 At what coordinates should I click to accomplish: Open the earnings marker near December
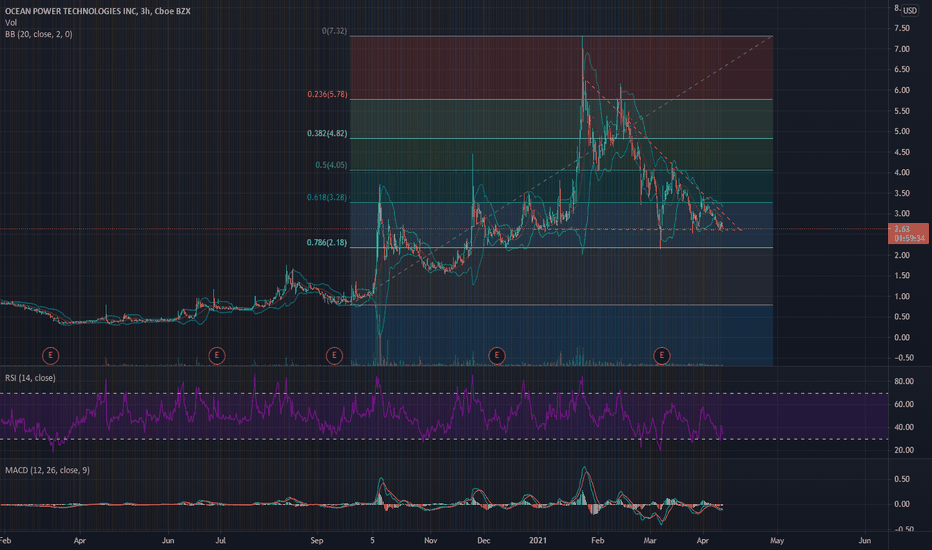497,356
